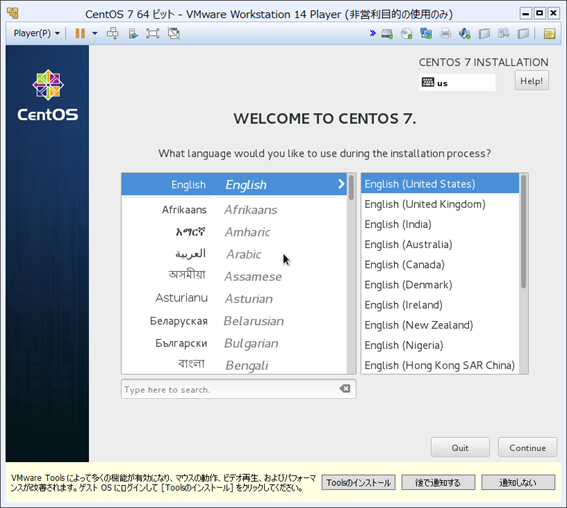The image size is (567, 508).
Task: Click the hard disk device icon
Action: 387,34
